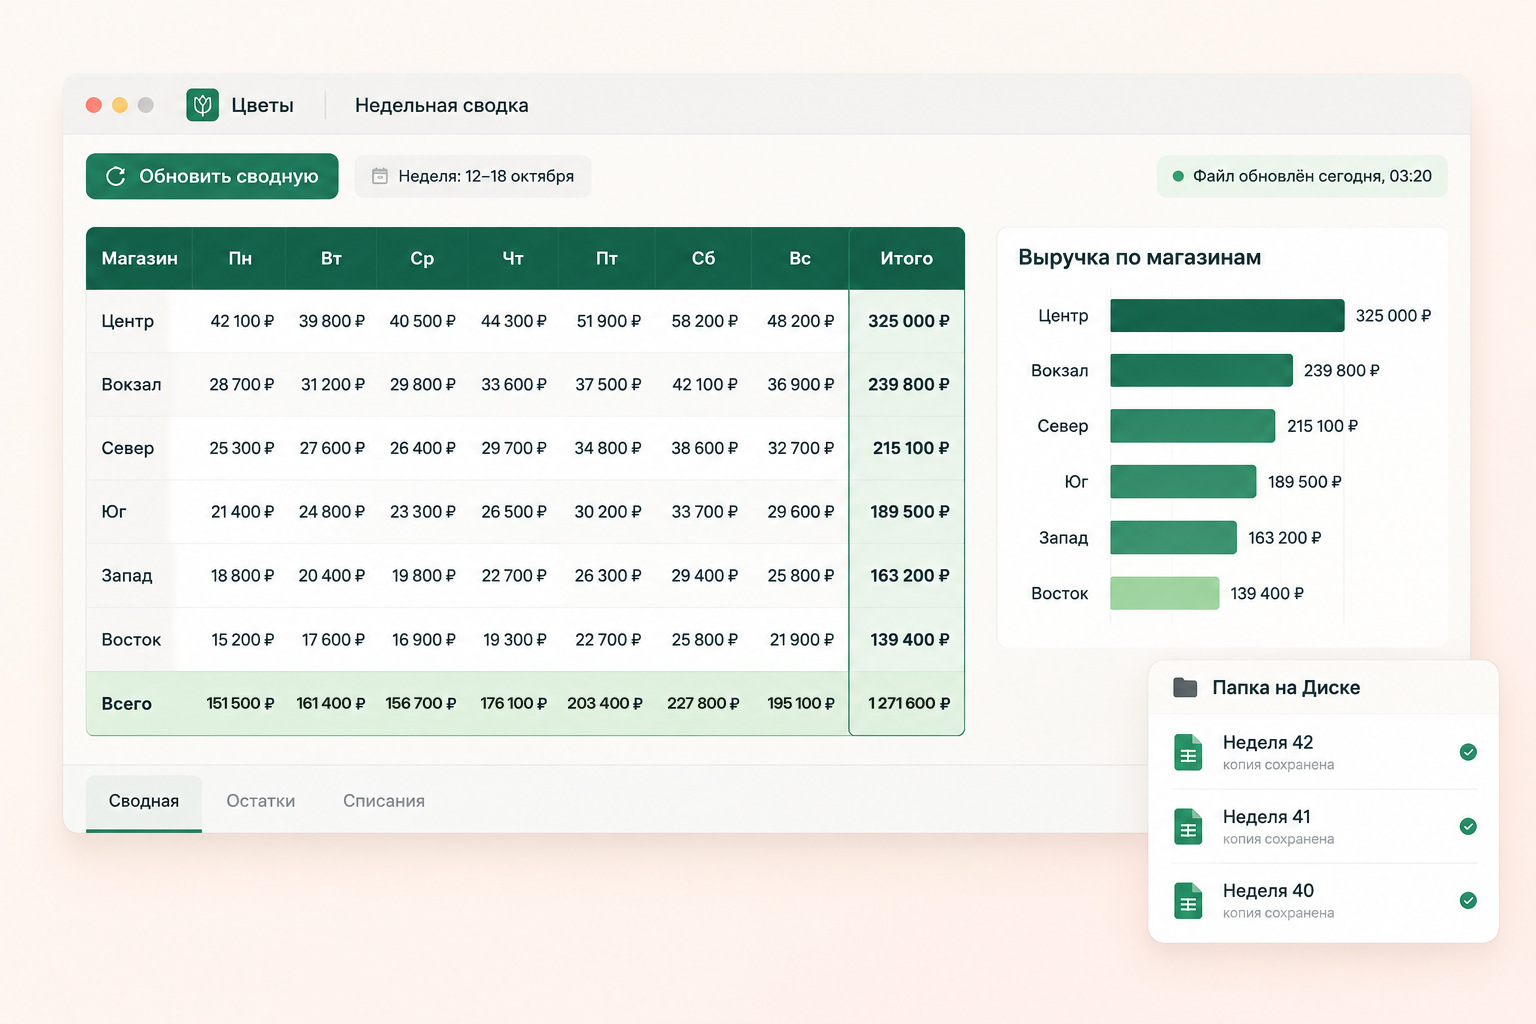The height and width of the screenshot is (1024, 1536).
Task: Click the refresh arrow icon in Обновить сводную
Action: pos(116,176)
